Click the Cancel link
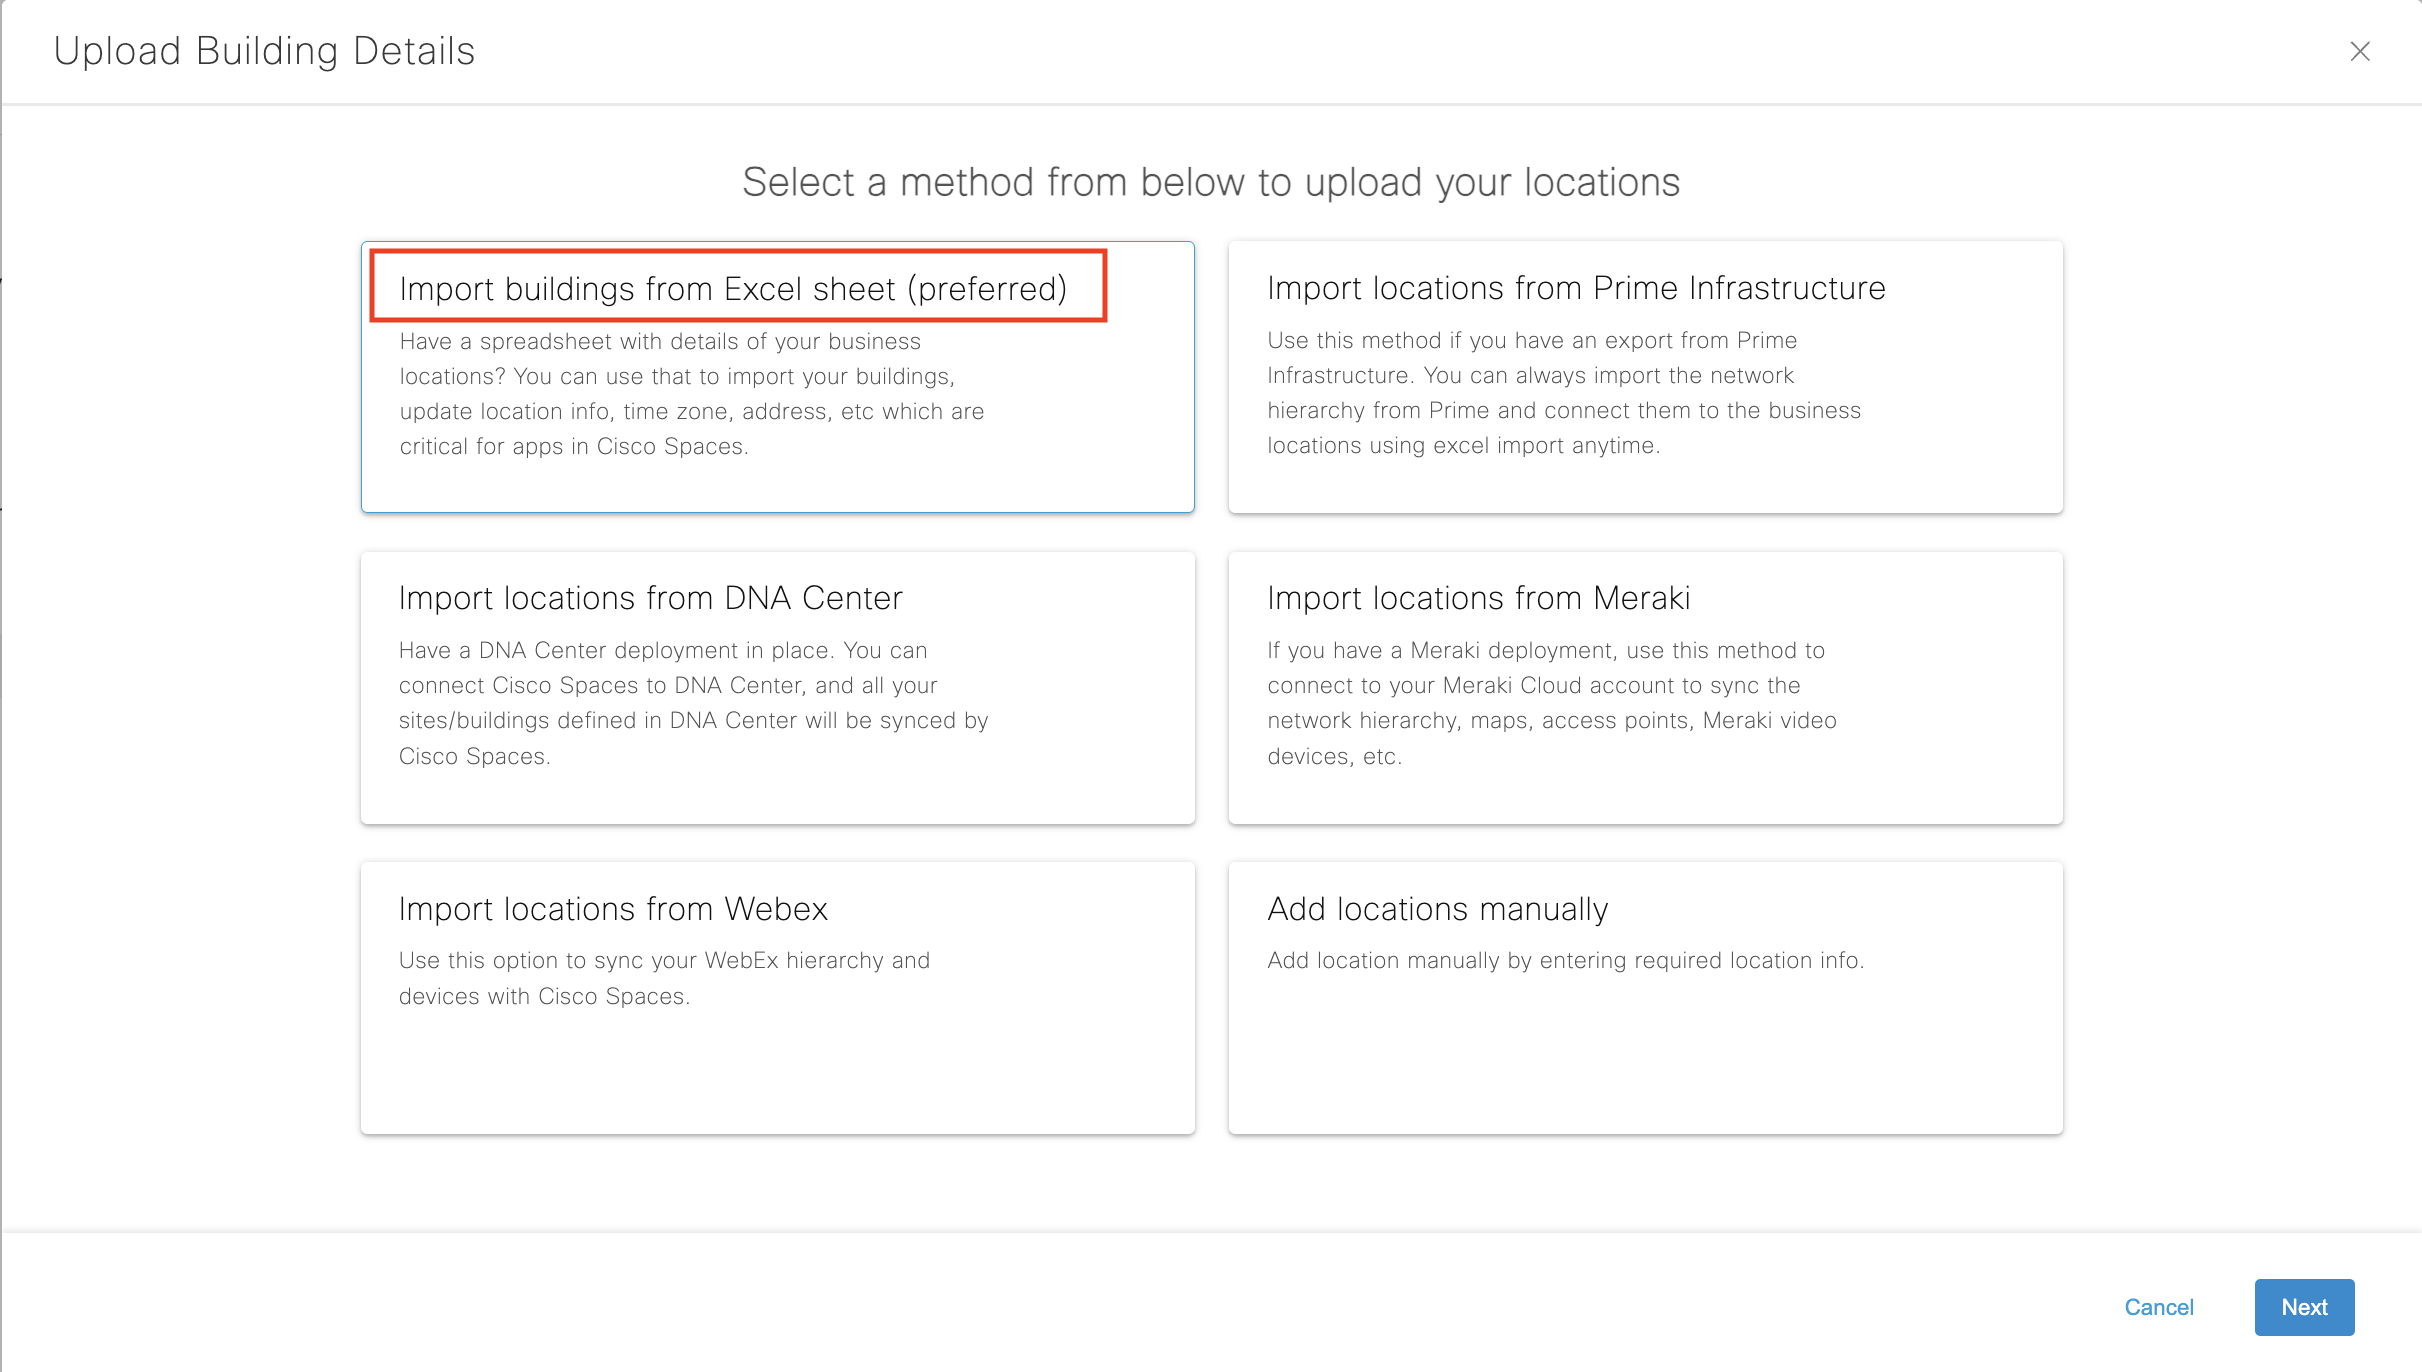 click(2158, 1306)
